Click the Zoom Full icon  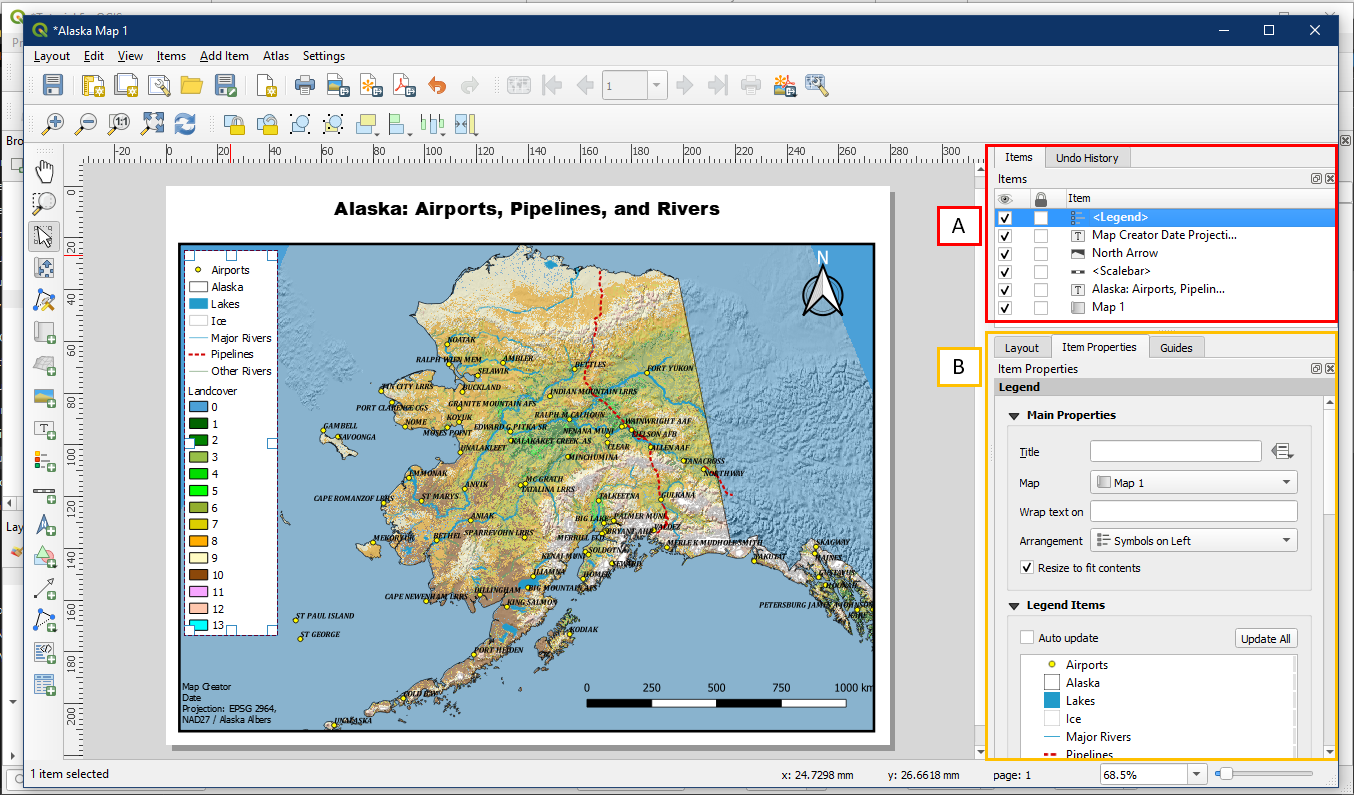point(152,124)
